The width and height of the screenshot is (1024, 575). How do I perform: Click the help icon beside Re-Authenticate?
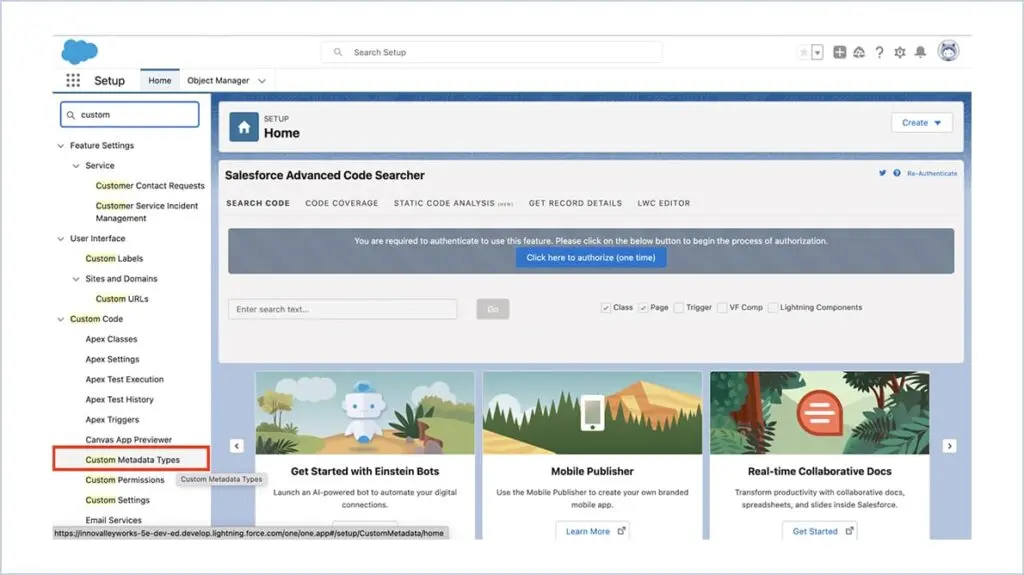[x=897, y=173]
